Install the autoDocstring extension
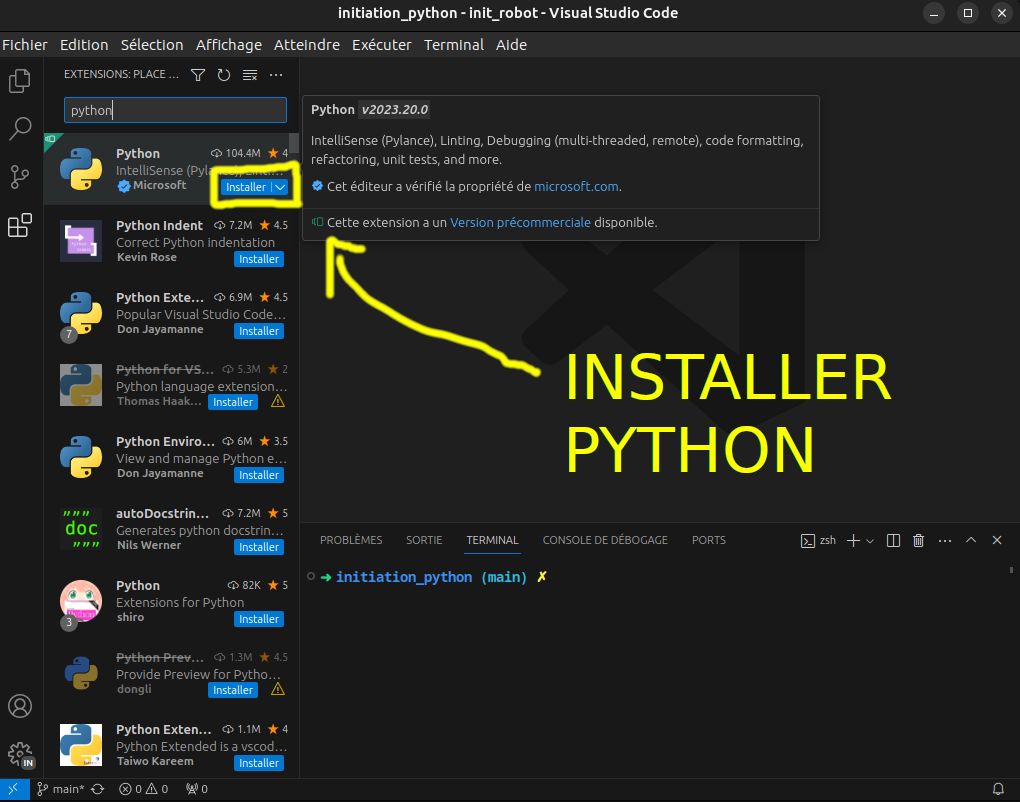The width and height of the screenshot is (1020, 802). click(x=259, y=547)
